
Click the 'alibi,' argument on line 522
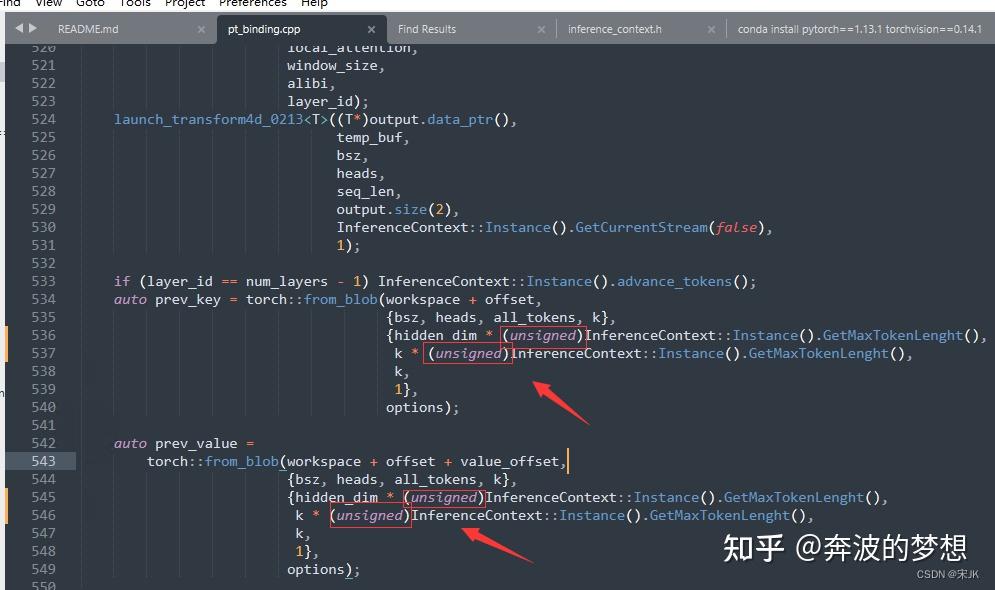click(311, 84)
